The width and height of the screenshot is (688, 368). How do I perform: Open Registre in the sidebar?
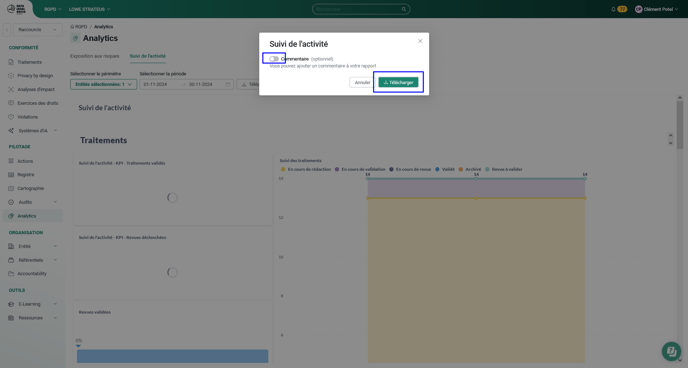click(x=25, y=175)
